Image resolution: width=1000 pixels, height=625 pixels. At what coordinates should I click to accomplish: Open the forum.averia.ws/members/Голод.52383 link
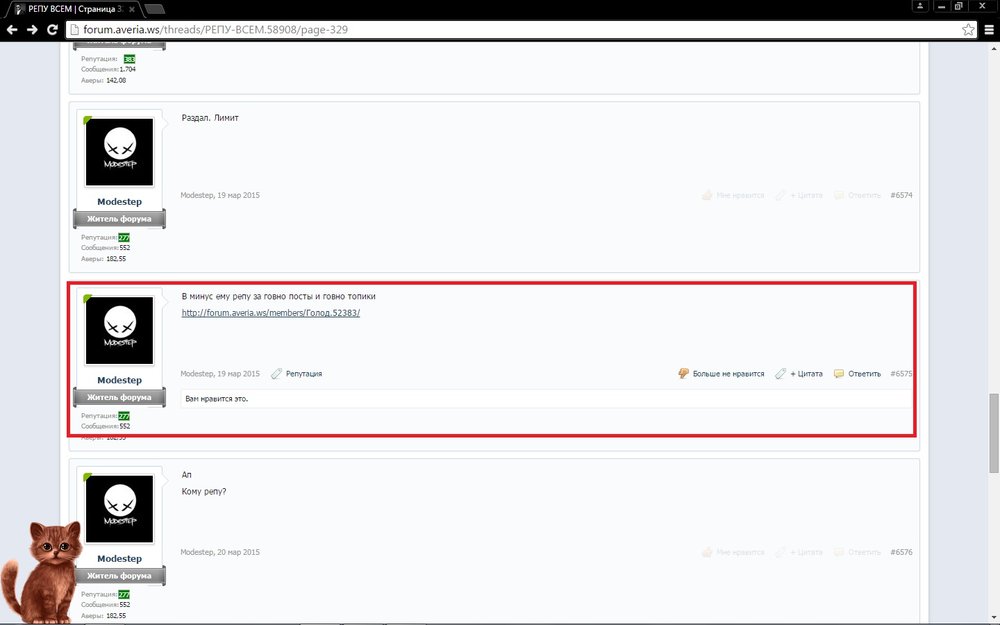click(270, 313)
